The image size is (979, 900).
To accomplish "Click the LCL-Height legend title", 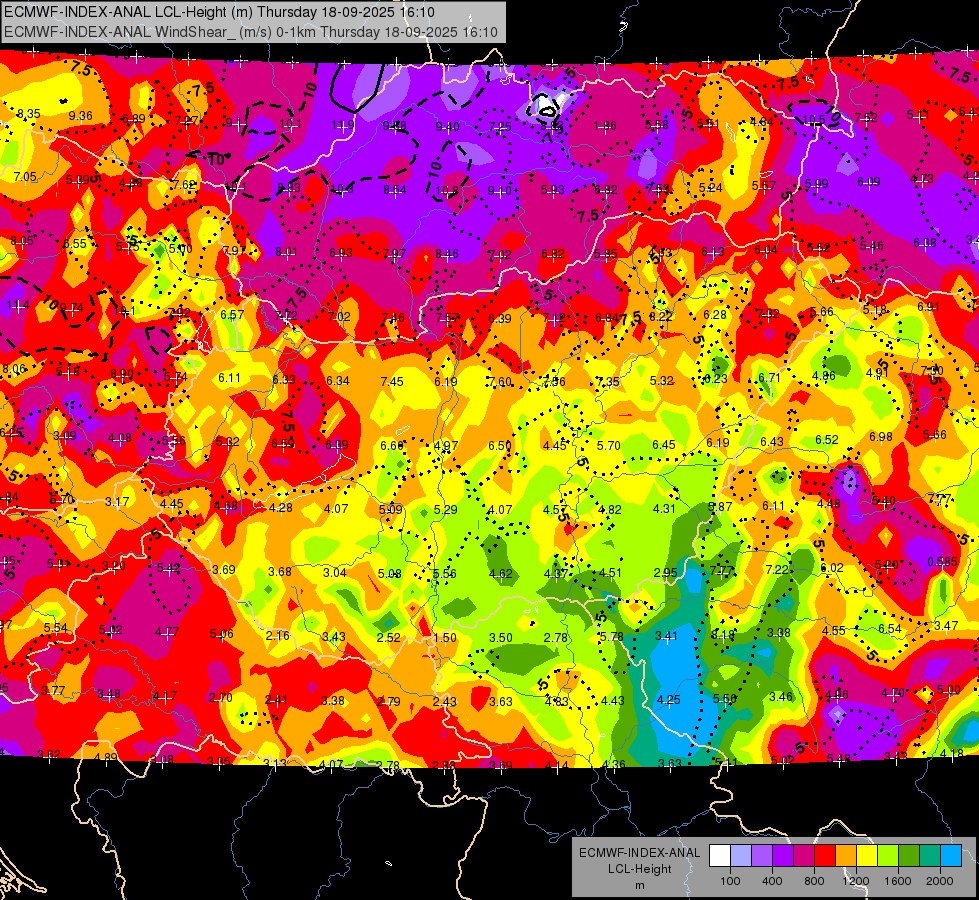I will click(639, 869).
